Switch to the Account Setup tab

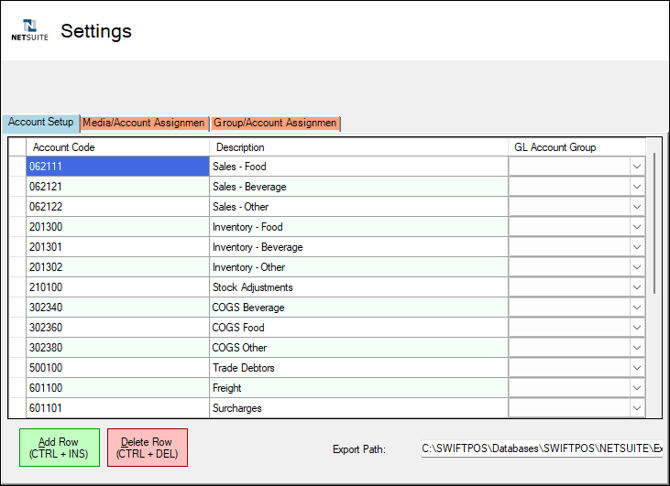pyautogui.click(x=41, y=122)
